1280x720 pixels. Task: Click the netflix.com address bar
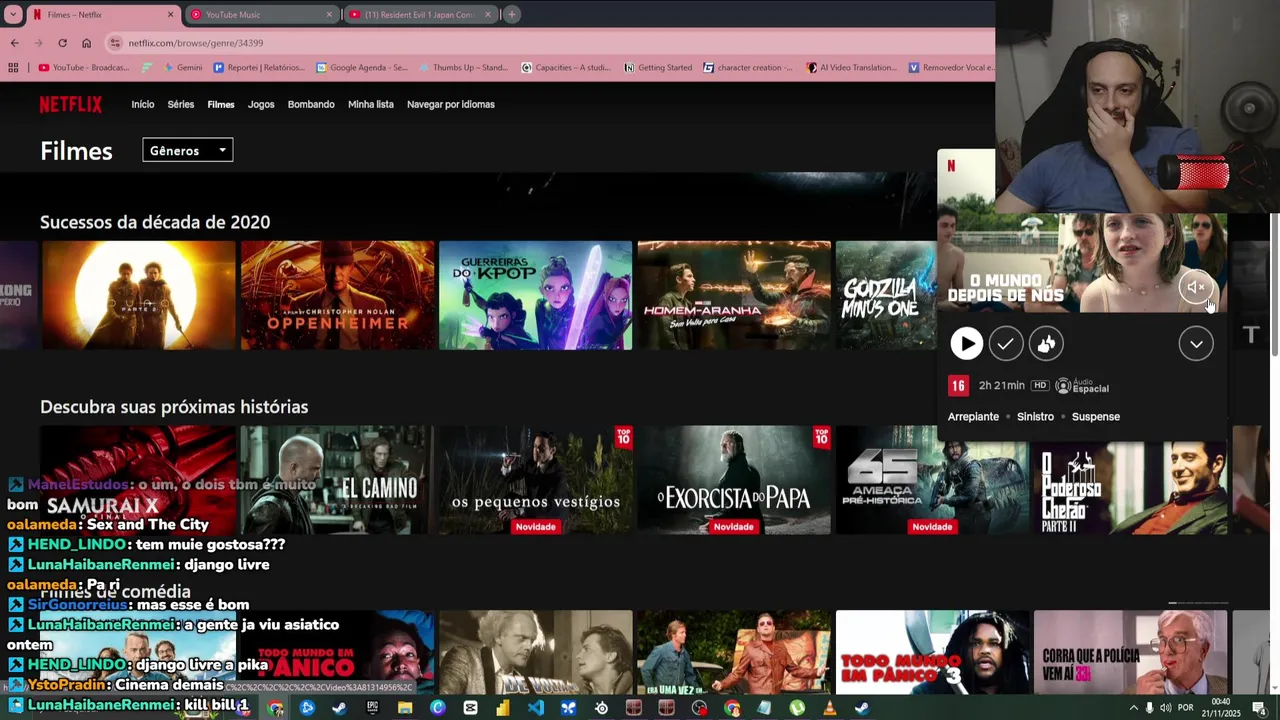click(x=550, y=43)
